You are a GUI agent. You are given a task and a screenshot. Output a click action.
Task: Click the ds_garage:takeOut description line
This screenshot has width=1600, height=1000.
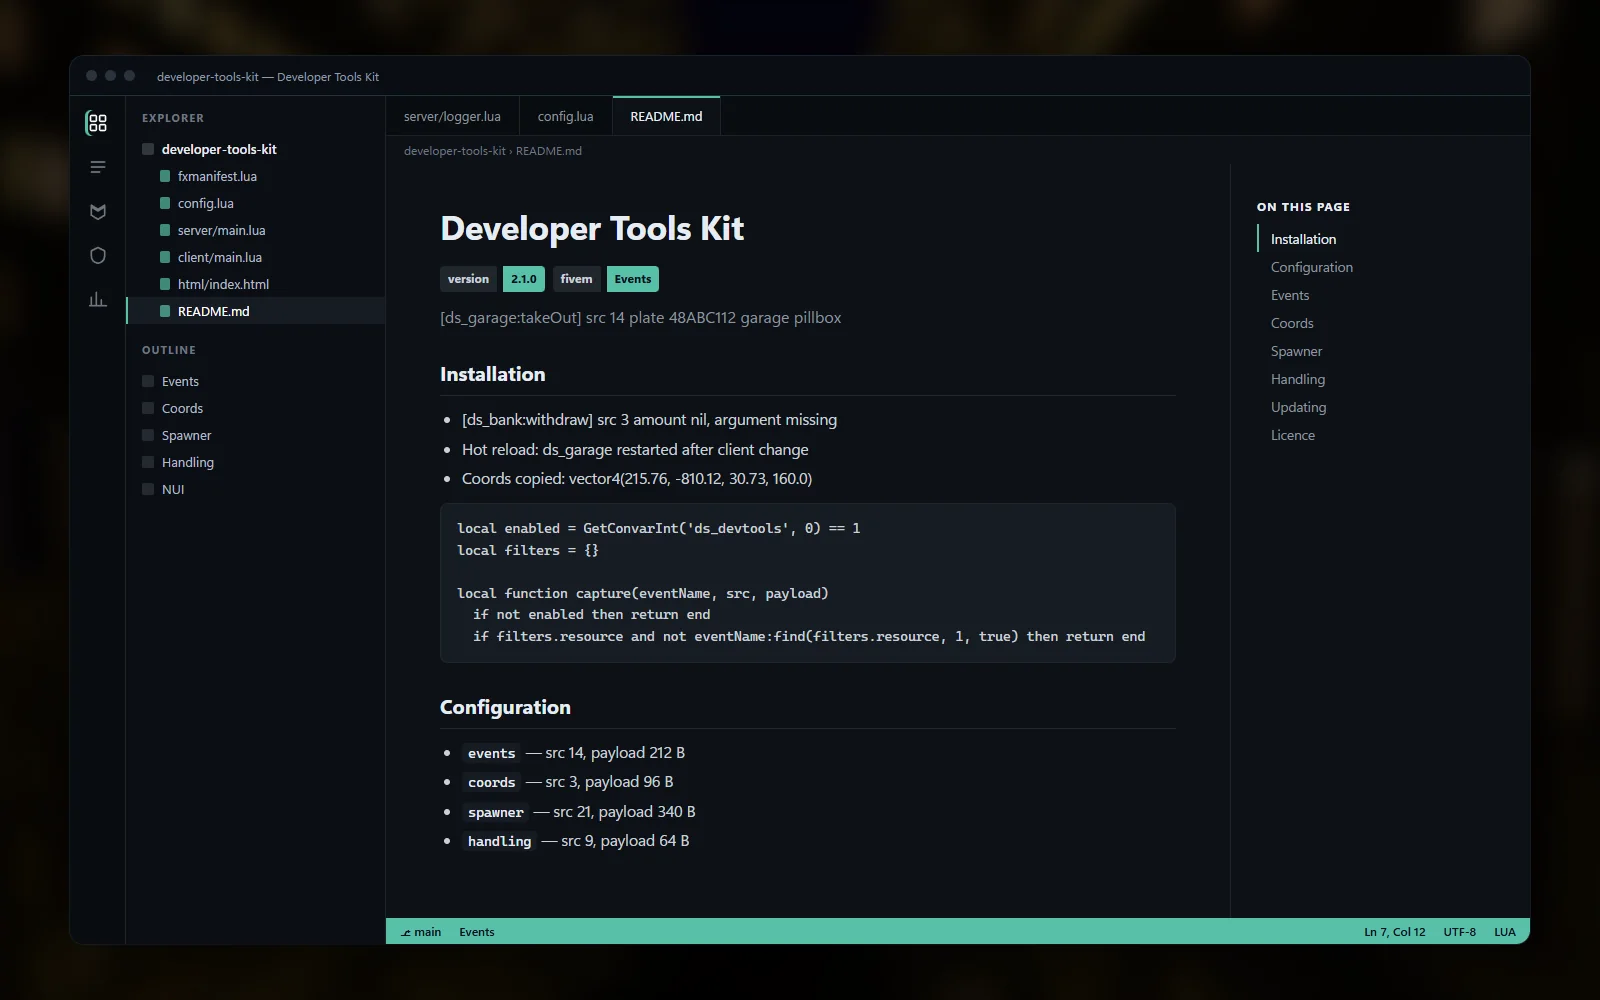click(640, 318)
